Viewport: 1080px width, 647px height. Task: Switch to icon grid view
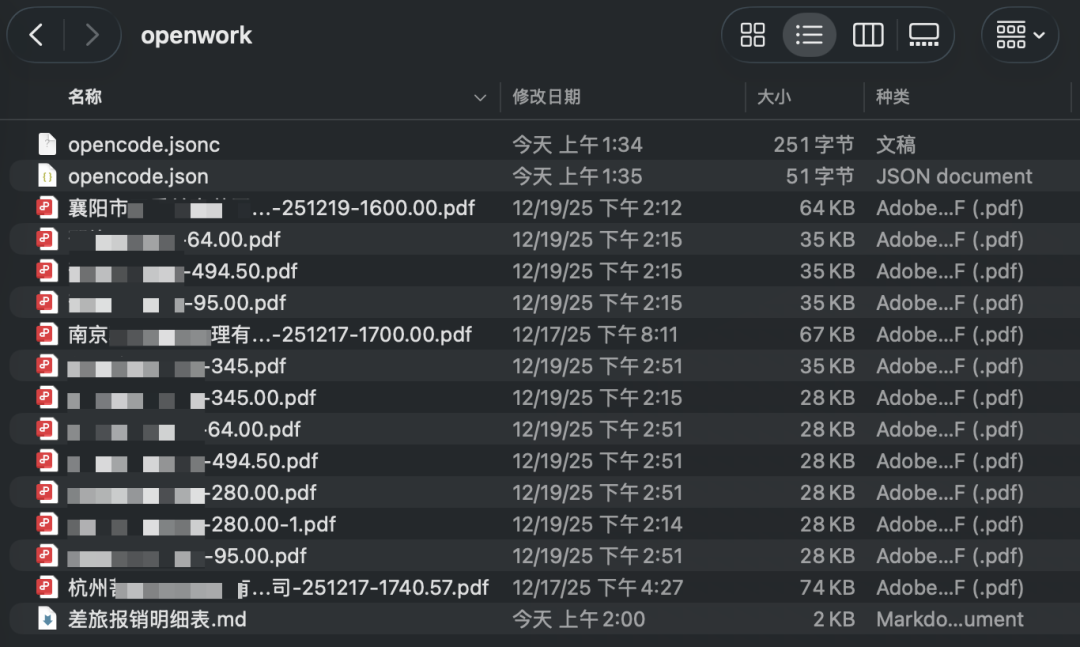point(752,36)
